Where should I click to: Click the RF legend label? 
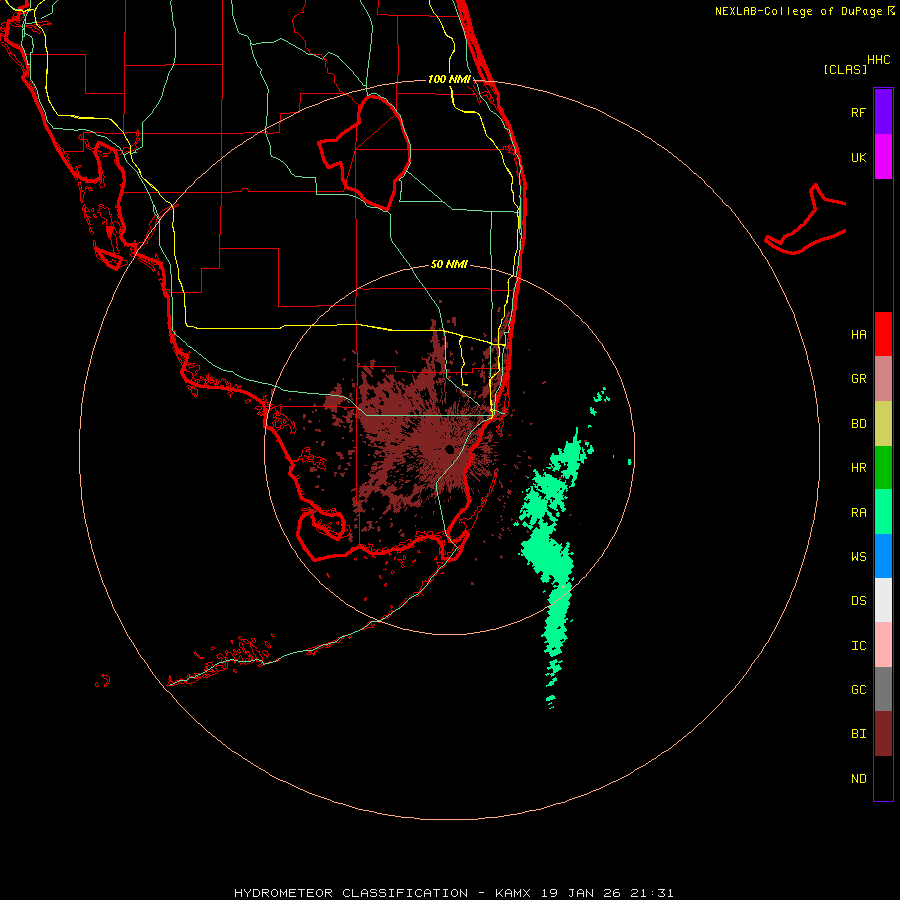(x=858, y=112)
